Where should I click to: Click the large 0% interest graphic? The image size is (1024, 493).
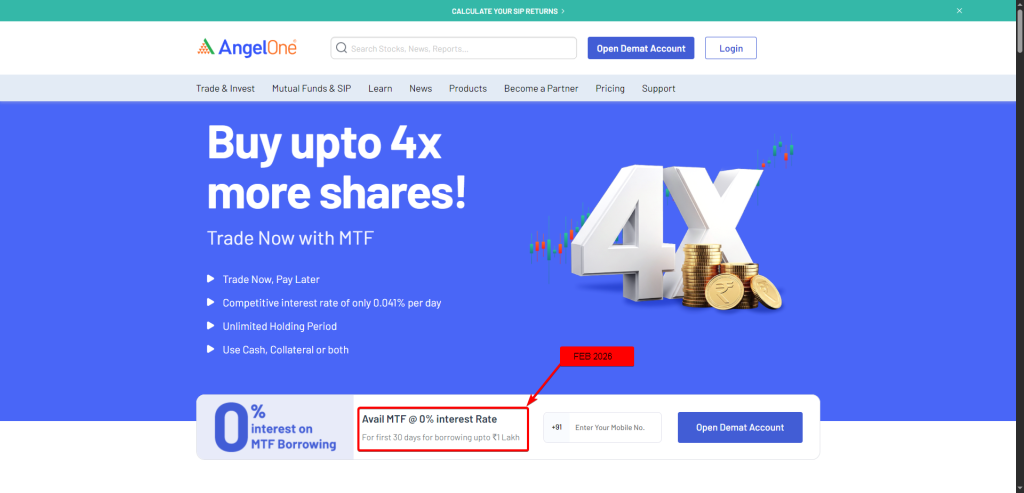[x=274, y=427]
